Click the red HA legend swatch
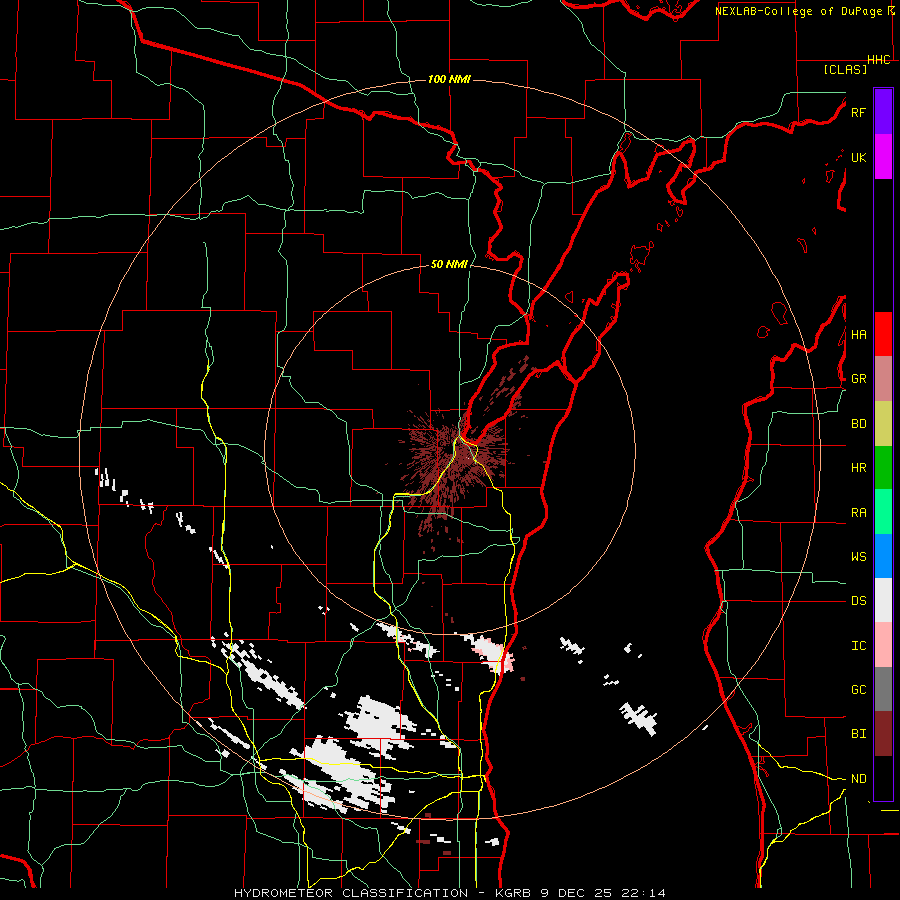Viewport: 900px width, 900px height. coord(883,334)
